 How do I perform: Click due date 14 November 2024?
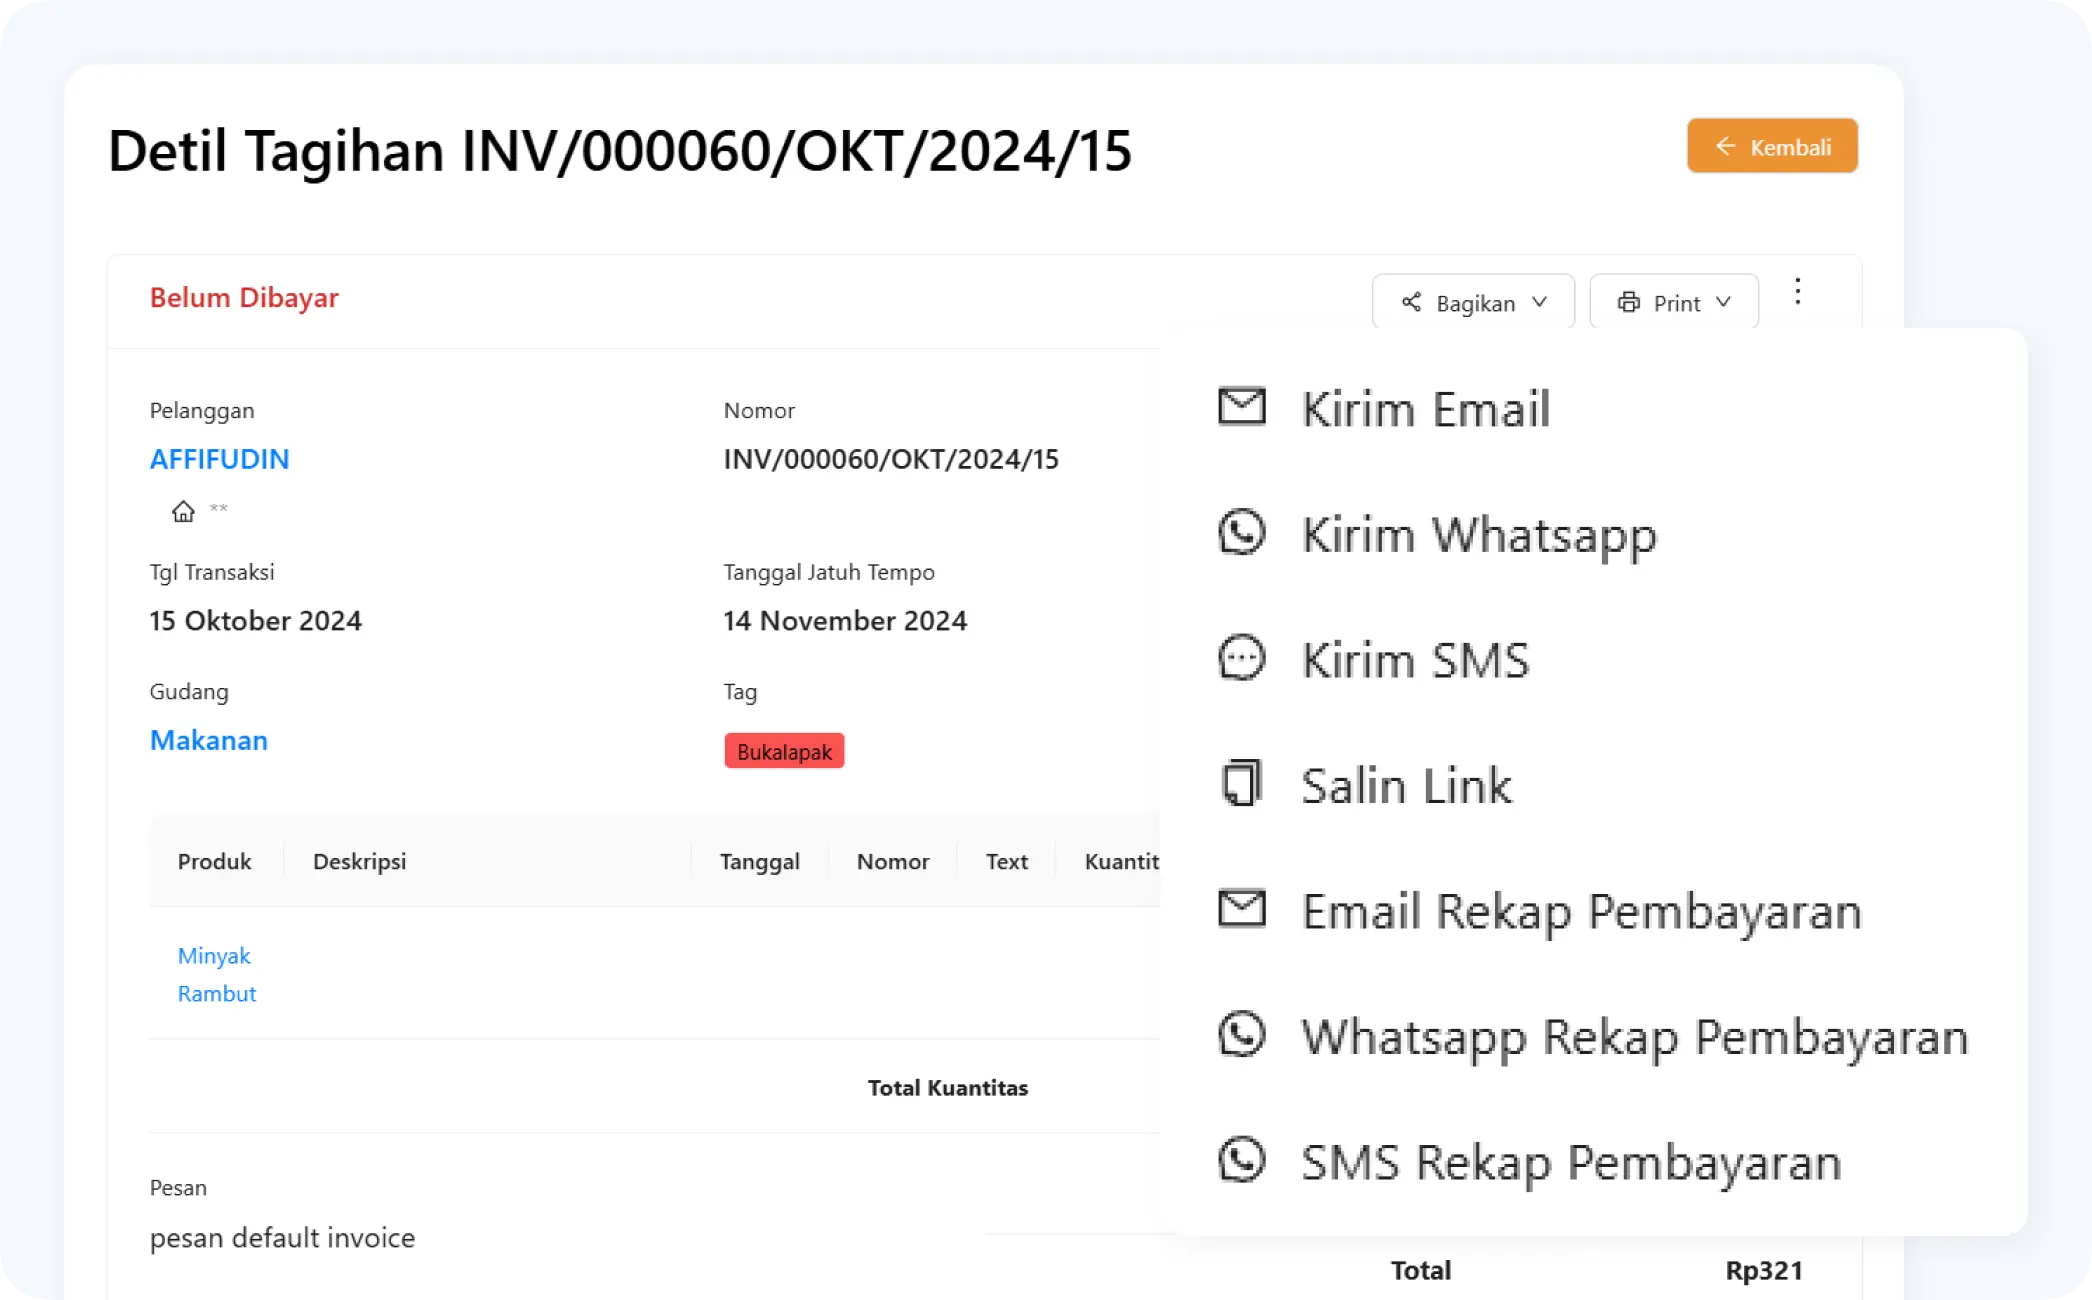pyautogui.click(x=845, y=620)
